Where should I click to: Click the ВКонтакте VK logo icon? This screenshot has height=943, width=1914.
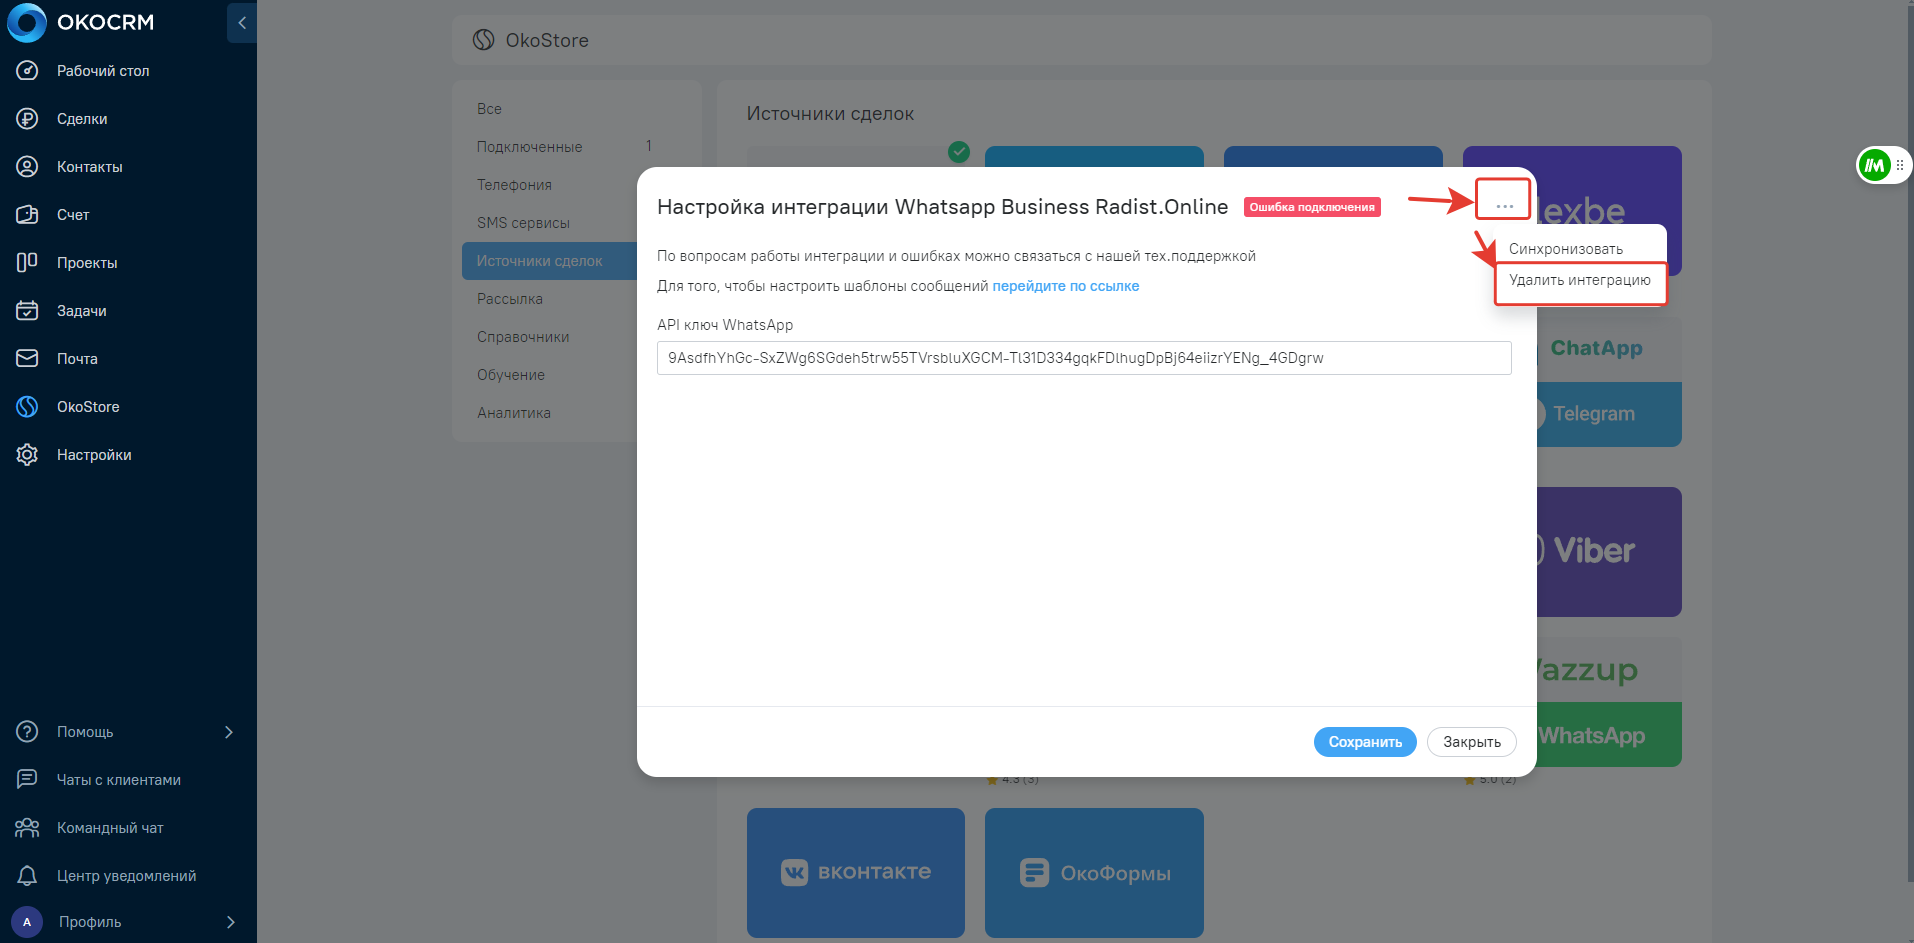click(x=794, y=872)
